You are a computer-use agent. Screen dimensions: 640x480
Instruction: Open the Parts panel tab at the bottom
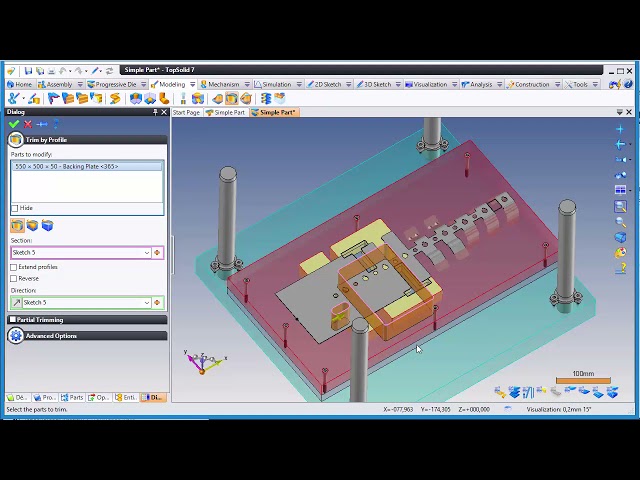74,398
